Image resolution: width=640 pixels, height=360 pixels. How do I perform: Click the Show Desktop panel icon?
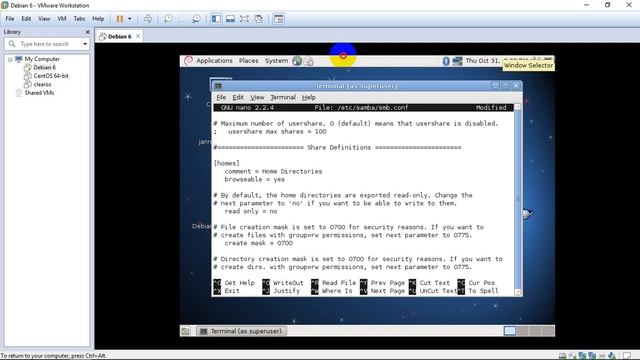pyautogui.click(x=185, y=331)
